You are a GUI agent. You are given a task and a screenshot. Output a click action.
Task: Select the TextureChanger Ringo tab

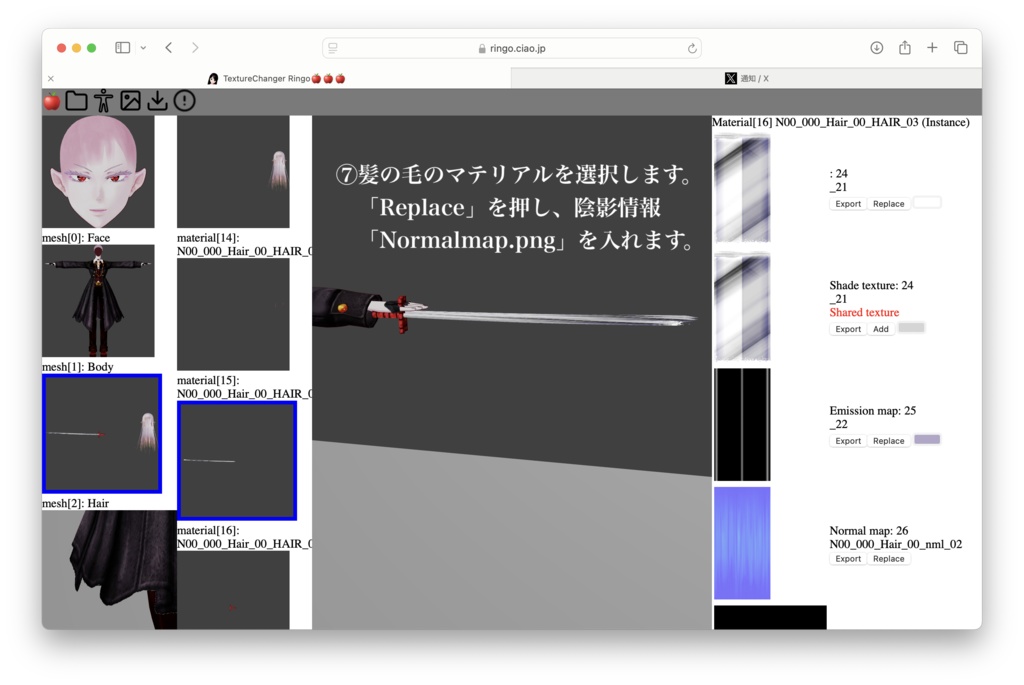pyautogui.click(x=275, y=78)
